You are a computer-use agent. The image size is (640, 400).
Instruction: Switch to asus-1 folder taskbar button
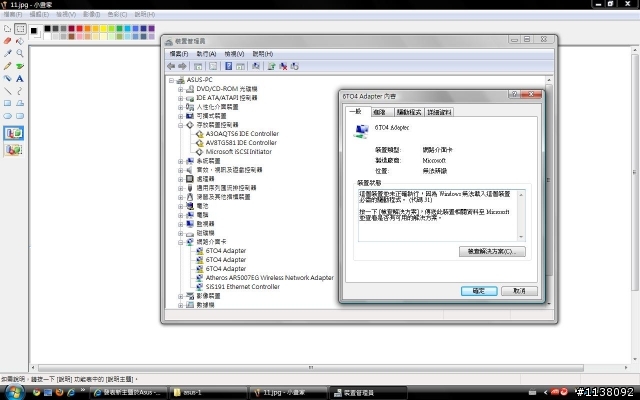pyautogui.click(x=208, y=393)
